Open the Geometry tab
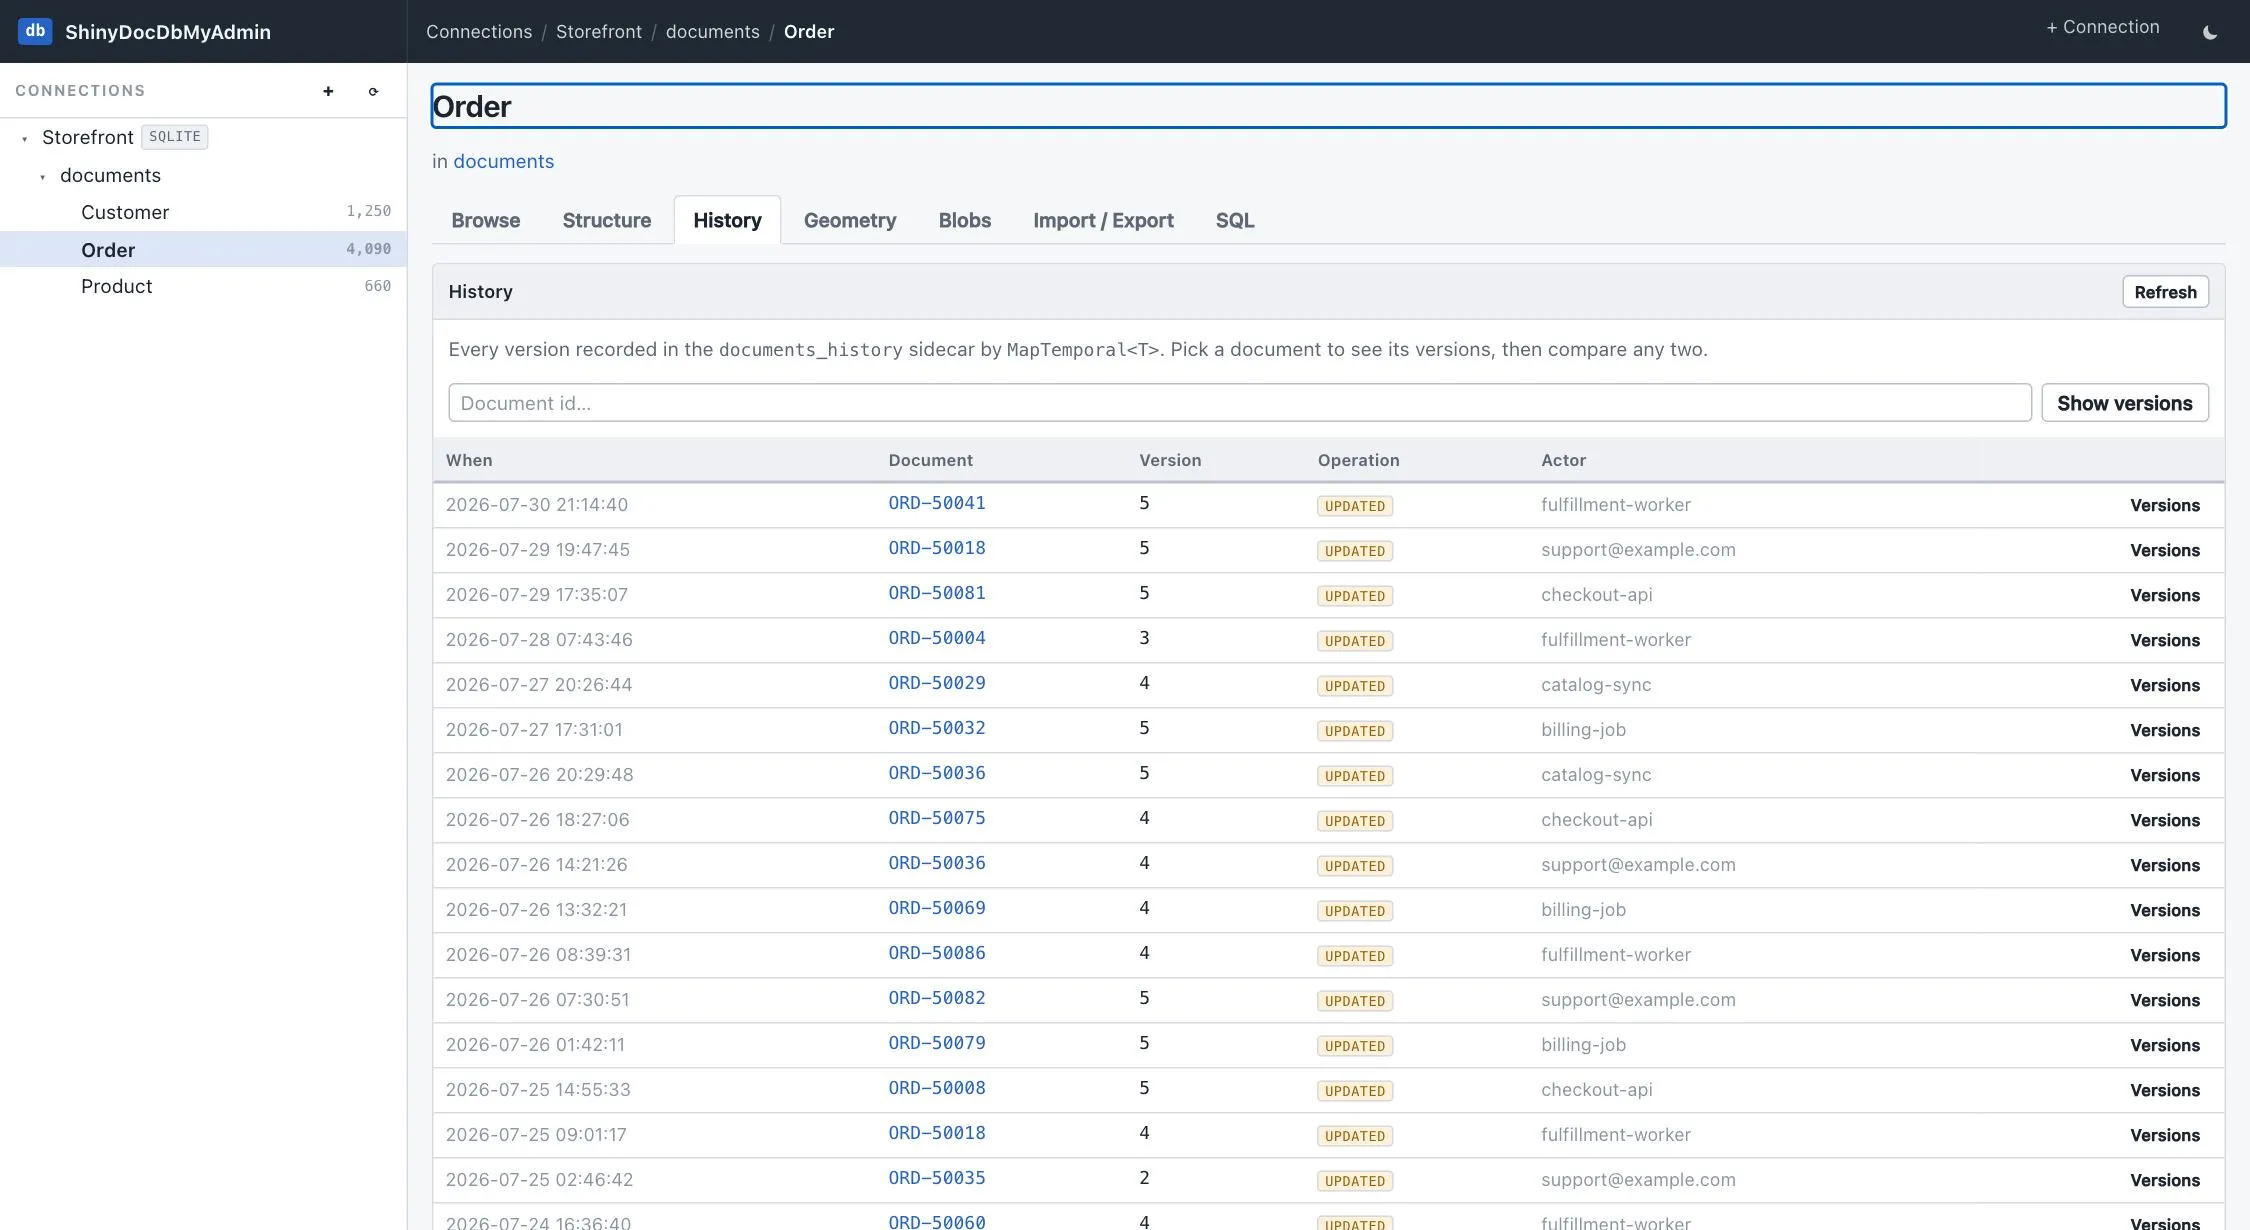This screenshot has height=1230, width=2250. click(x=850, y=220)
